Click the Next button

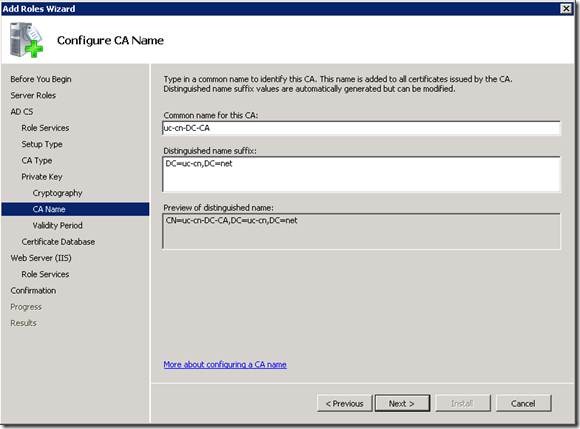pos(402,403)
